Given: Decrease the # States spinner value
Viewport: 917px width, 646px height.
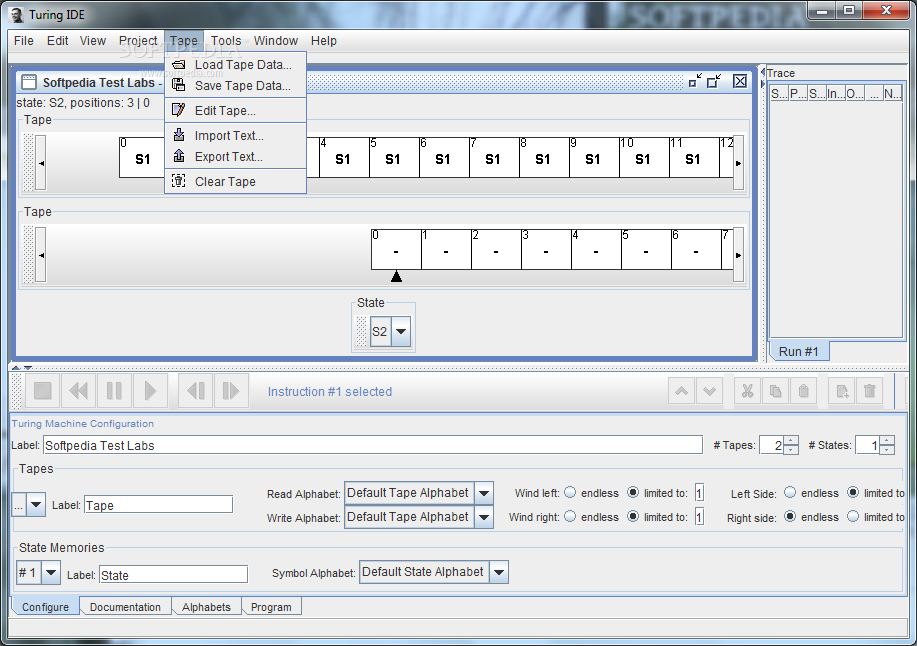Looking at the screenshot, I should [x=887, y=450].
